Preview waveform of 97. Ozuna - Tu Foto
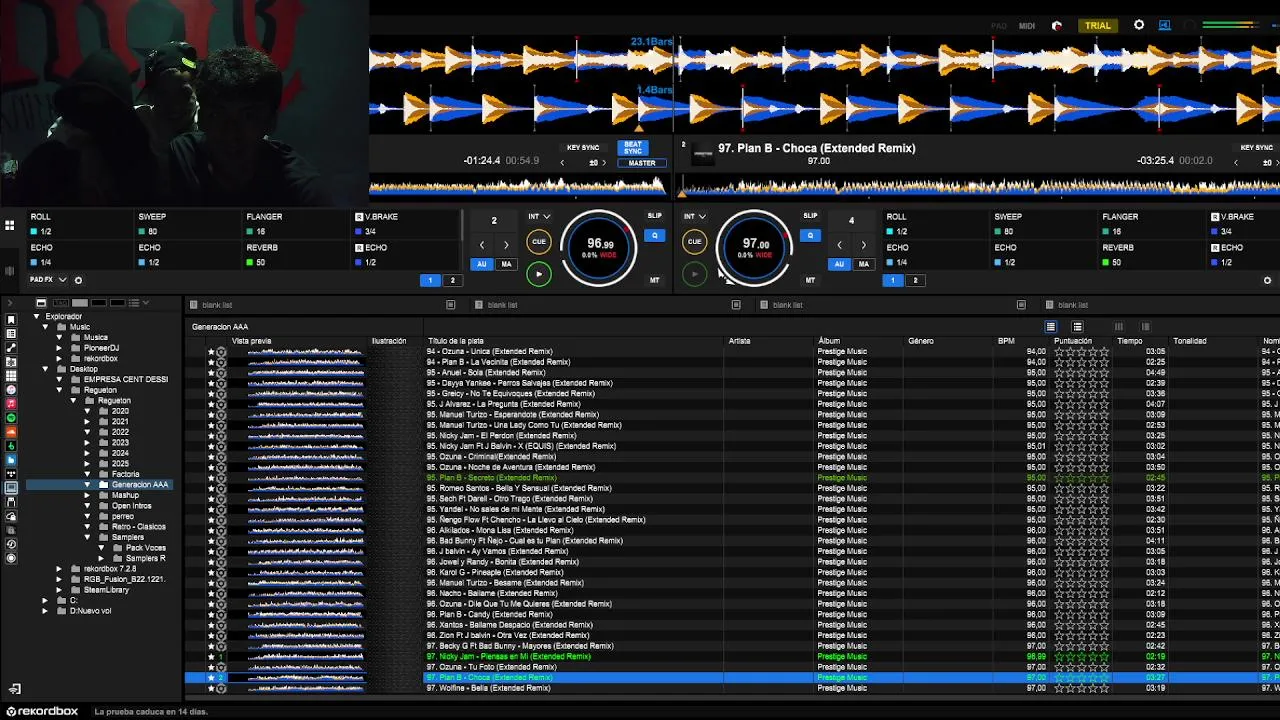This screenshot has height=720, width=1280. click(x=305, y=667)
